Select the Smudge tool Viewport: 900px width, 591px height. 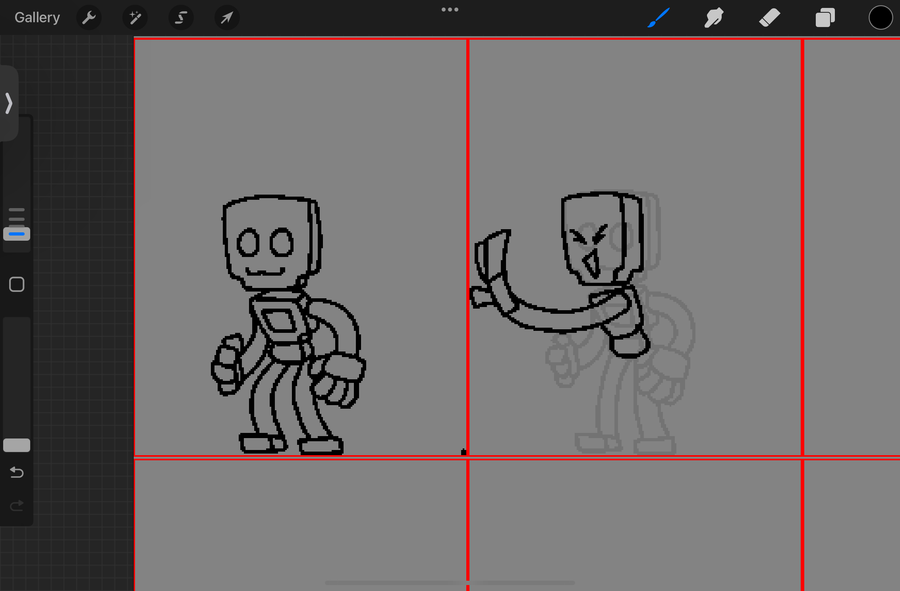point(714,18)
